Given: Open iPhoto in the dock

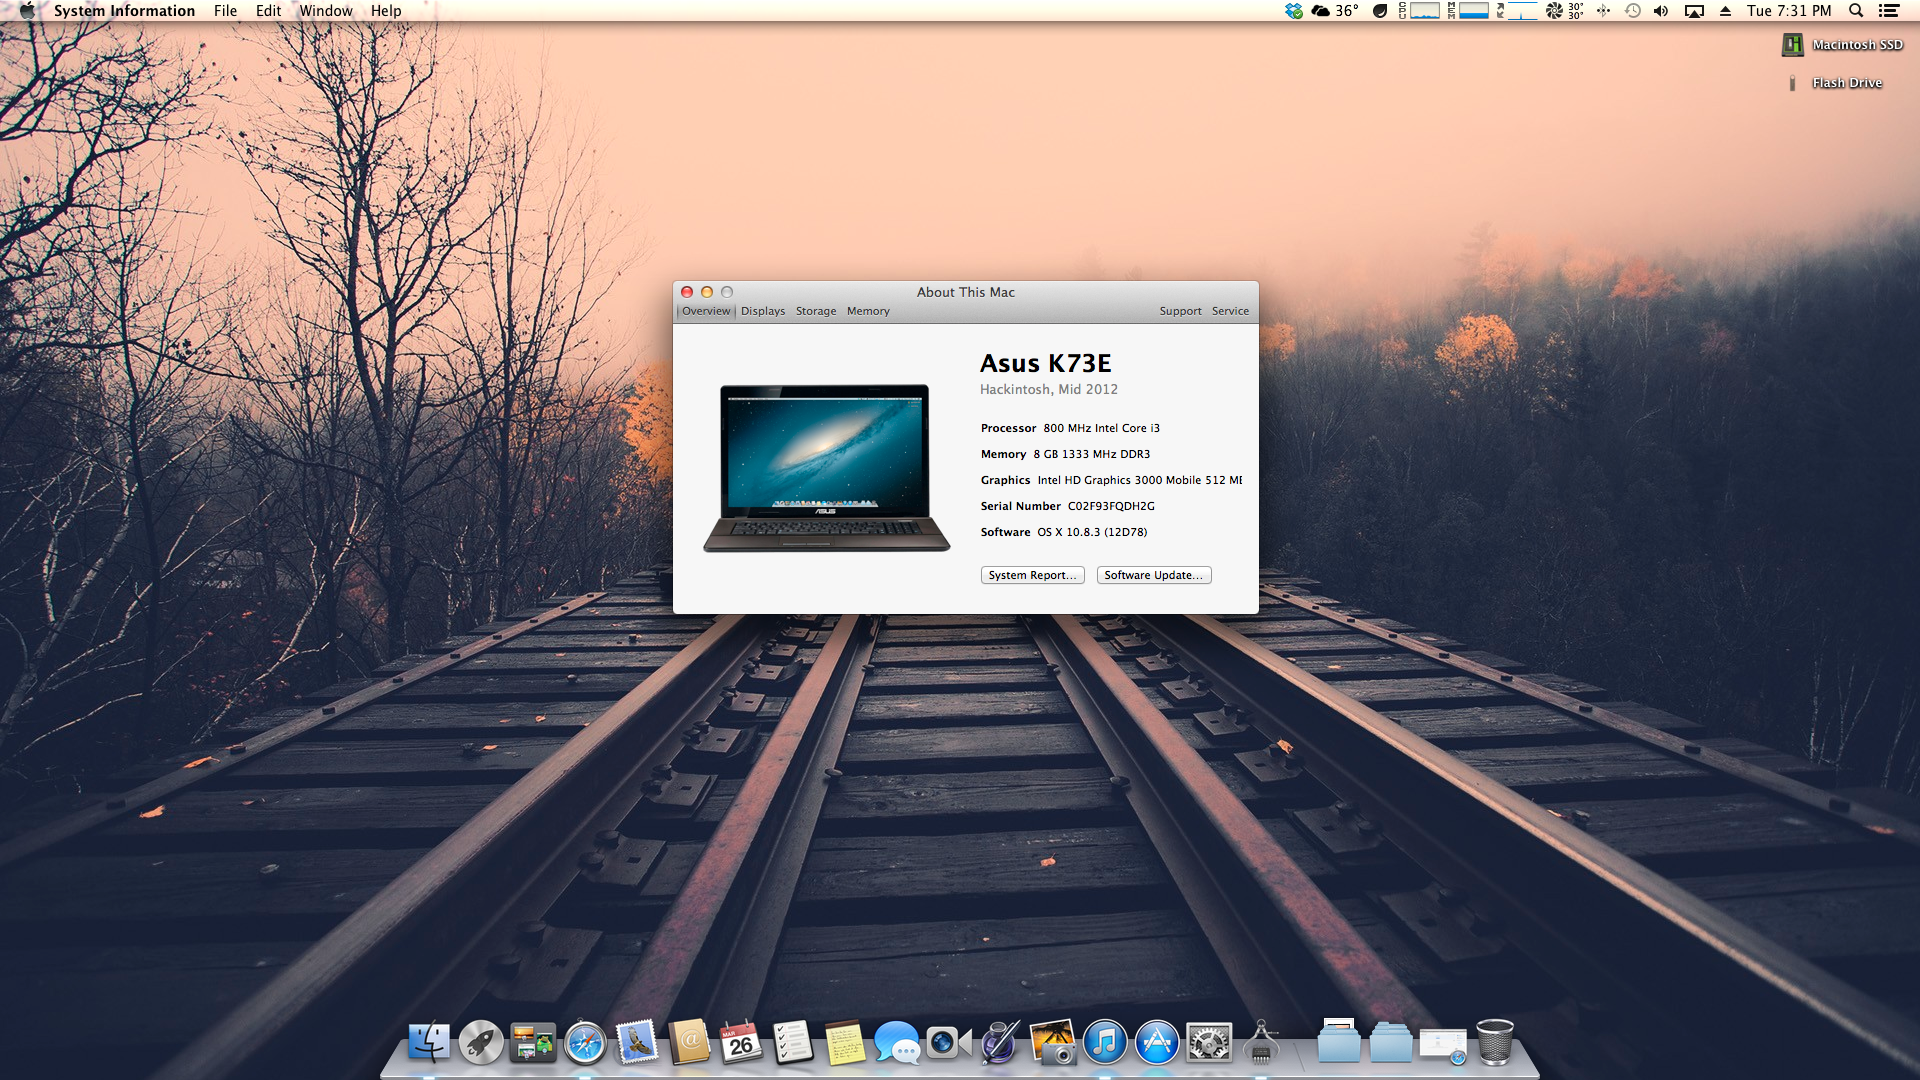Looking at the screenshot, I should 1053,1043.
